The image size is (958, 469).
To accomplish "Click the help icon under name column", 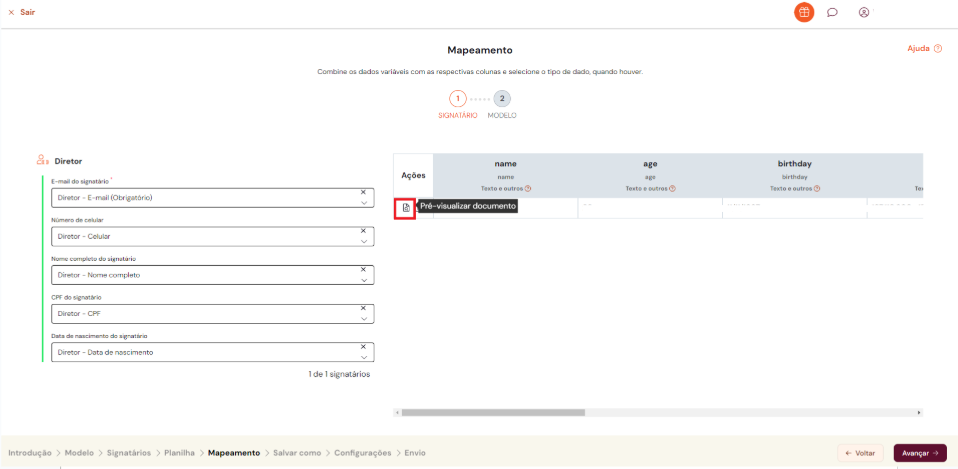I will pyautogui.click(x=527, y=188).
